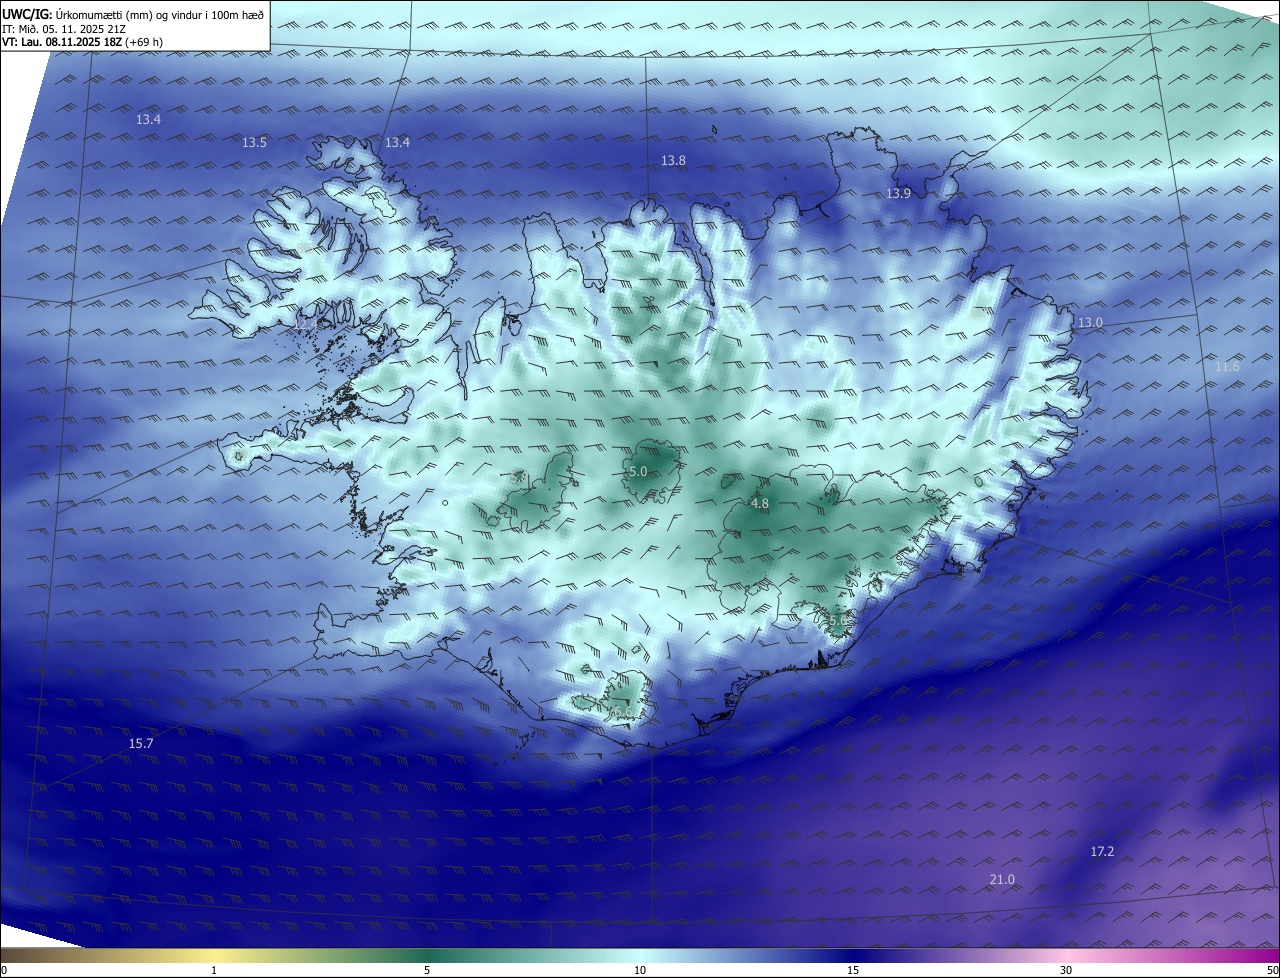Image resolution: width=1280 pixels, height=978 pixels.
Task: Click the 13.9 value label on the map
Action: click(898, 194)
